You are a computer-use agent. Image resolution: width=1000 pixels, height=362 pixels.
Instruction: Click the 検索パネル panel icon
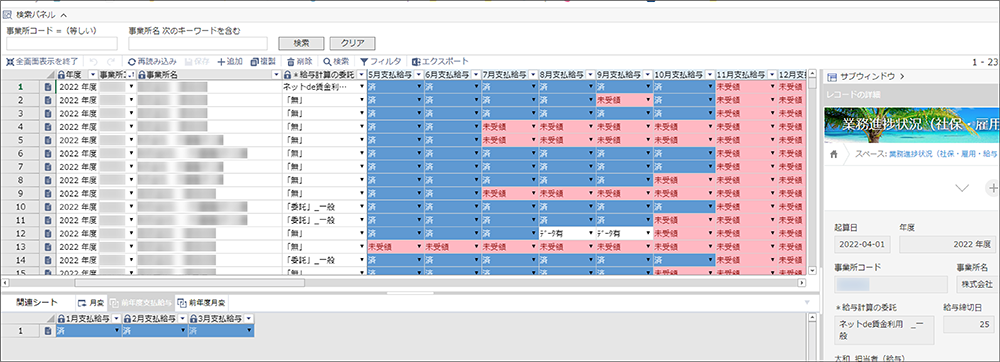tap(8, 14)
